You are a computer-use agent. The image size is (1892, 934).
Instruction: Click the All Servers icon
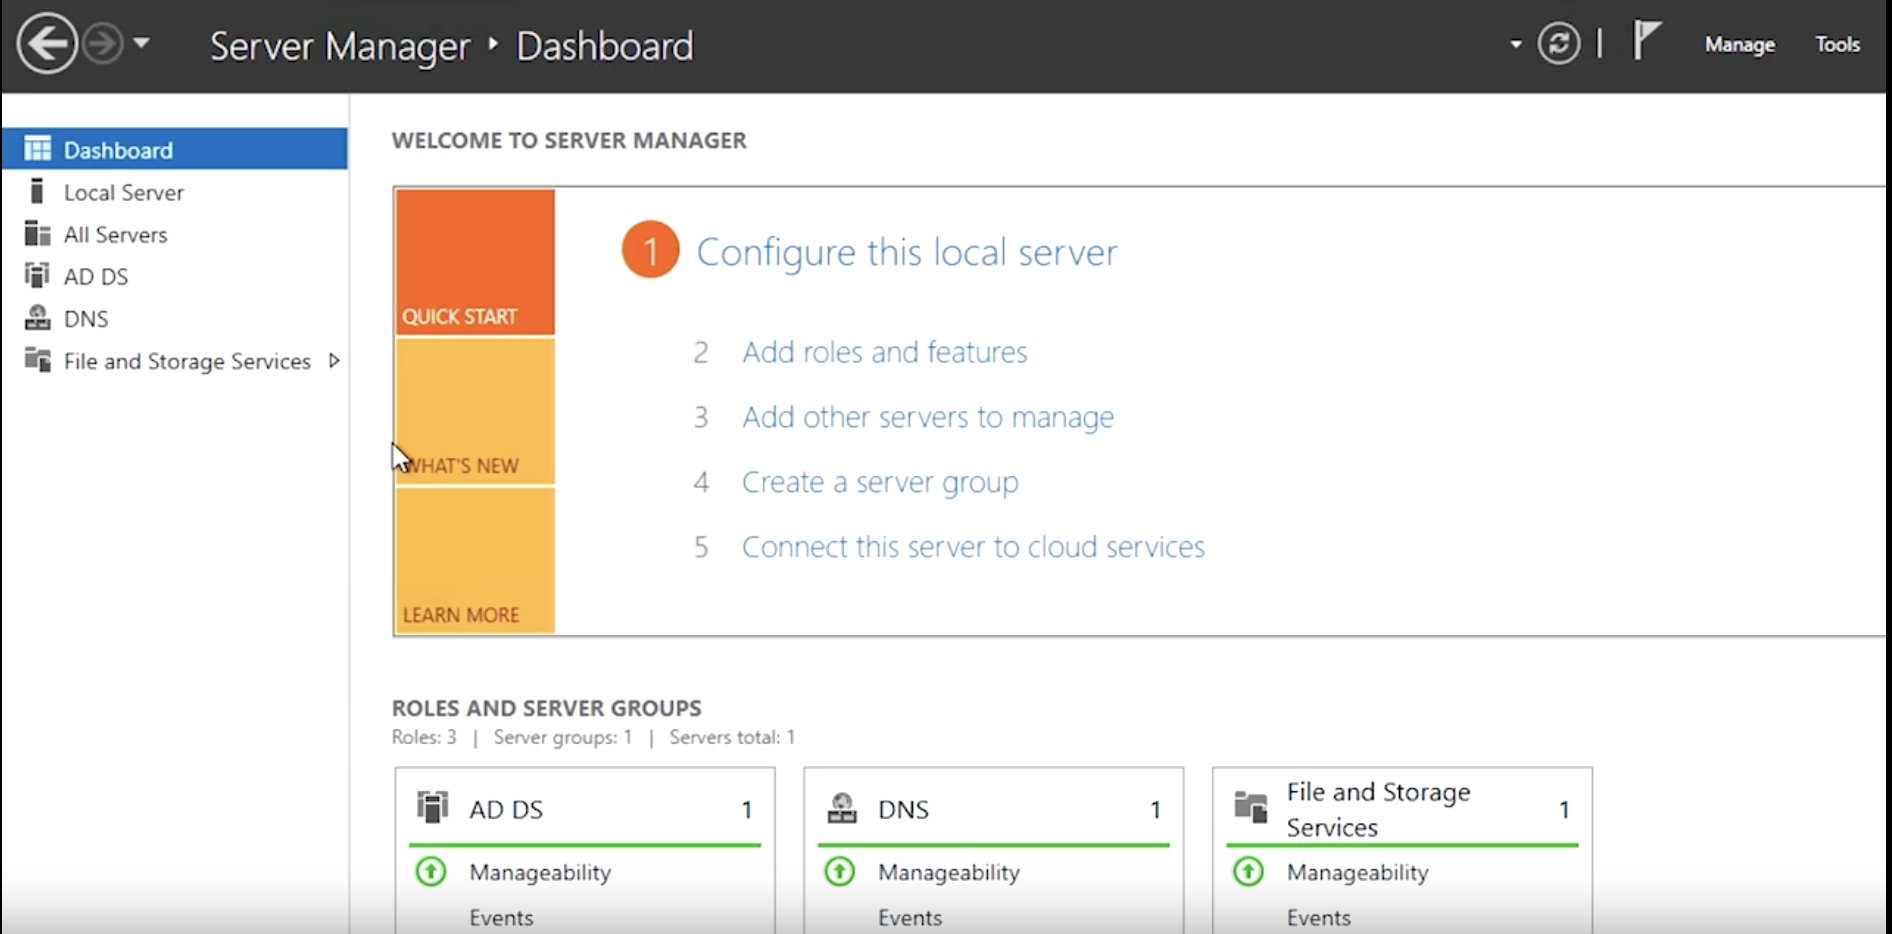tap(37, 234)
